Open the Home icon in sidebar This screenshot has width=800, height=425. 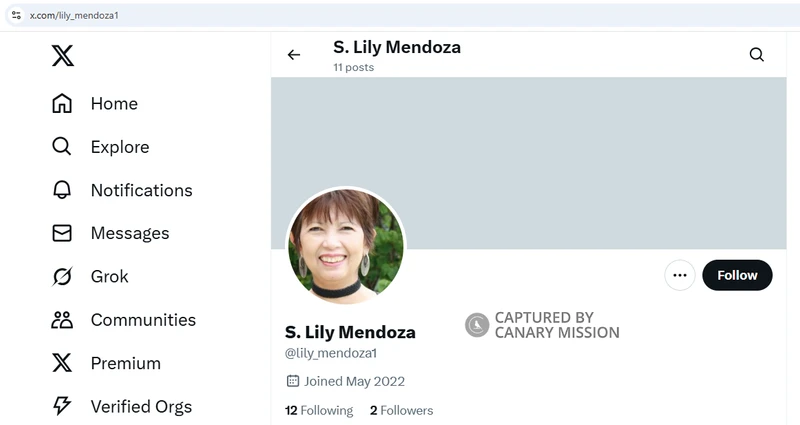tap(62, 104)
